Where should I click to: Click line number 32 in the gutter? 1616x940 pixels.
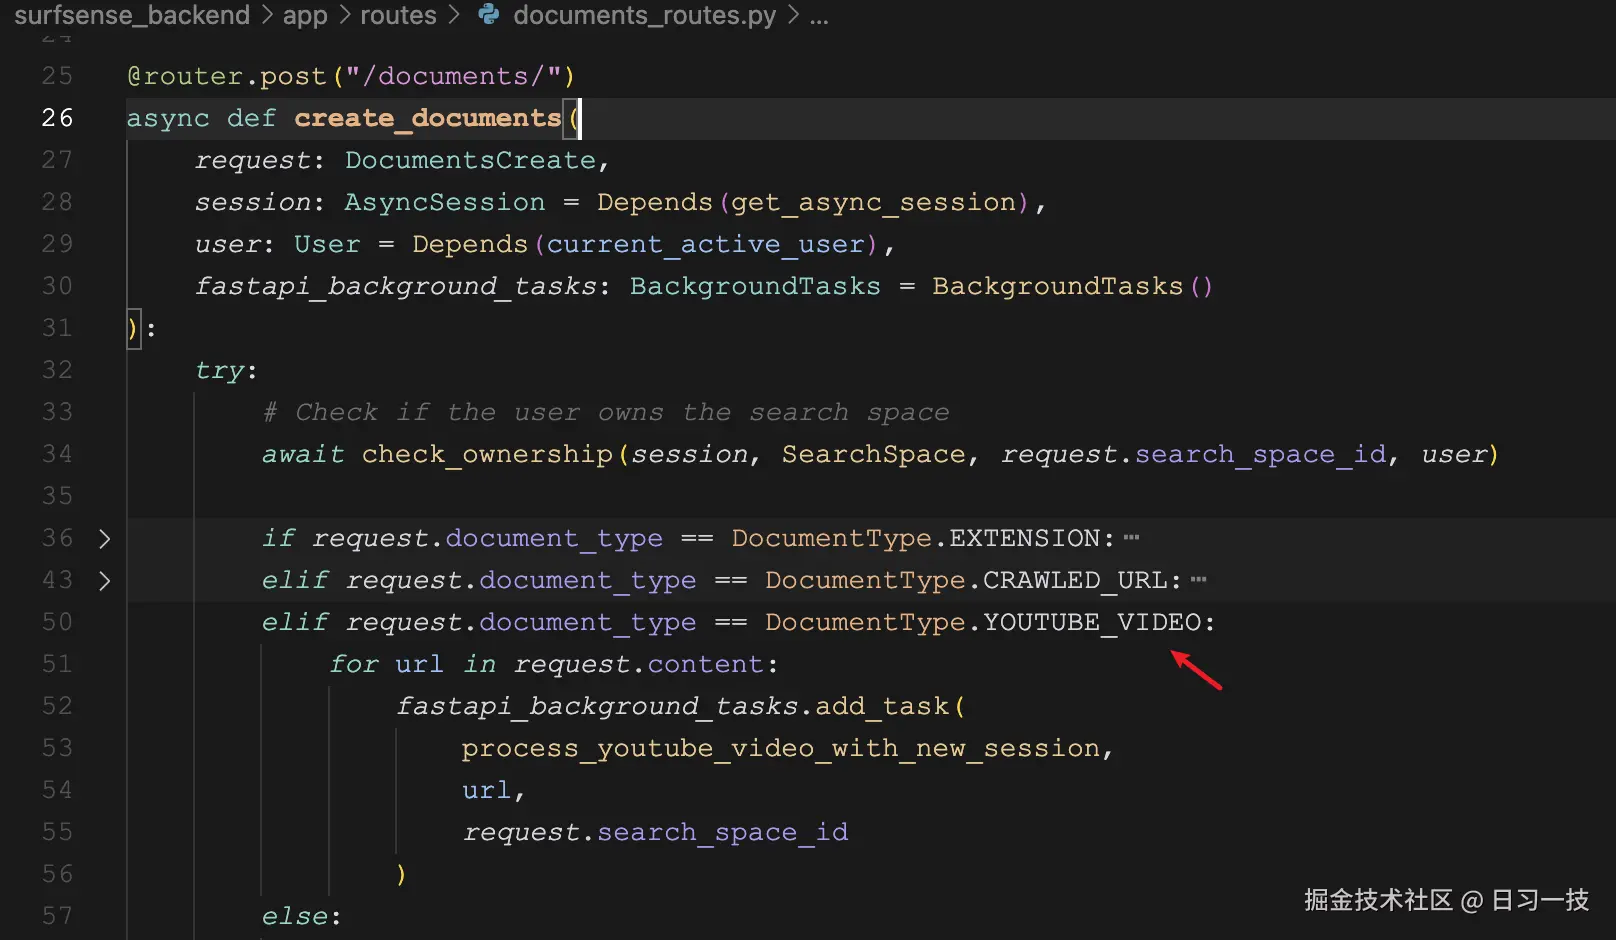(x=57, y=369)
